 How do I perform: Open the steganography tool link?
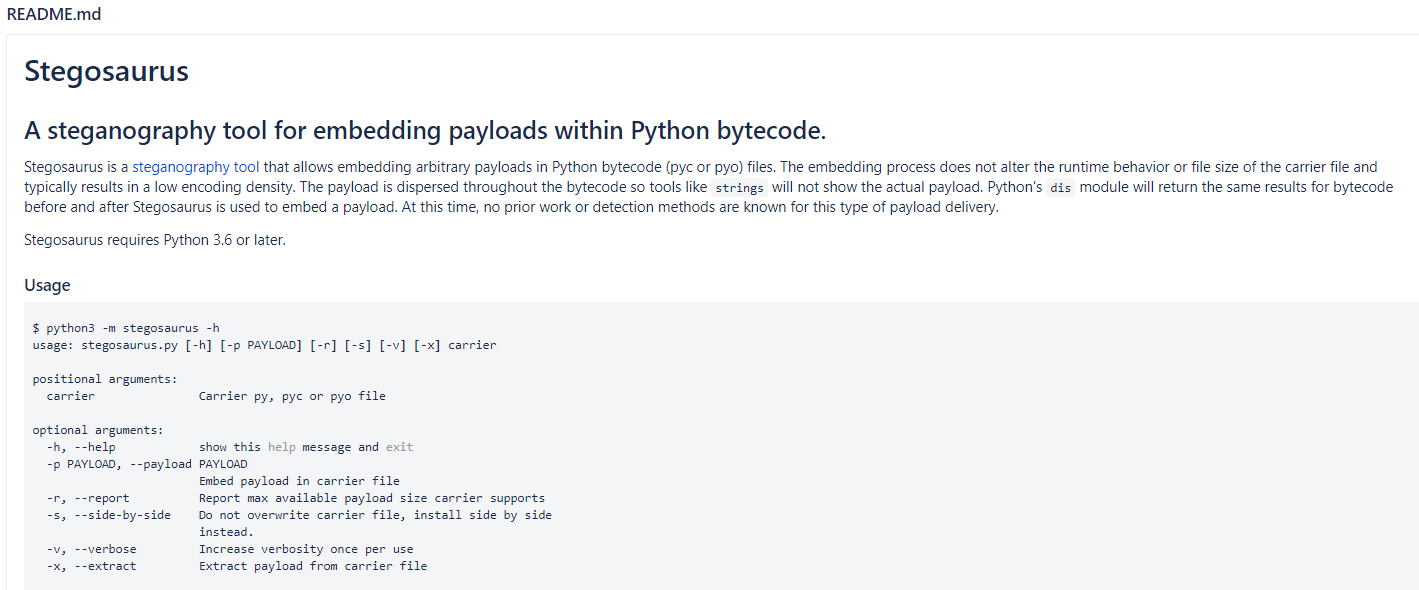pyautogui.click(x=195, y=167)
